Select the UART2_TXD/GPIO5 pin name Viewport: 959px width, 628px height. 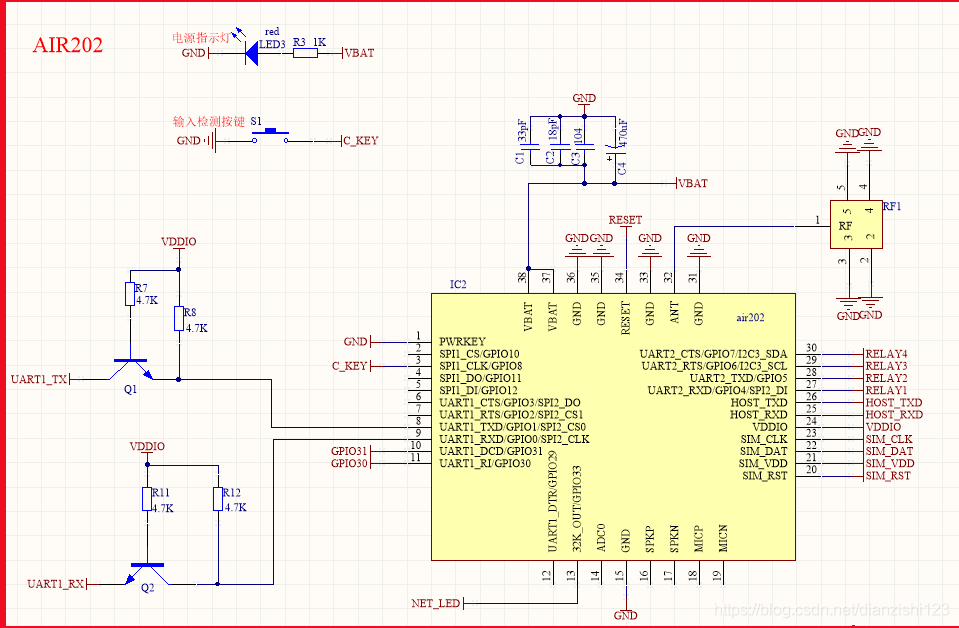coord(739,379)
